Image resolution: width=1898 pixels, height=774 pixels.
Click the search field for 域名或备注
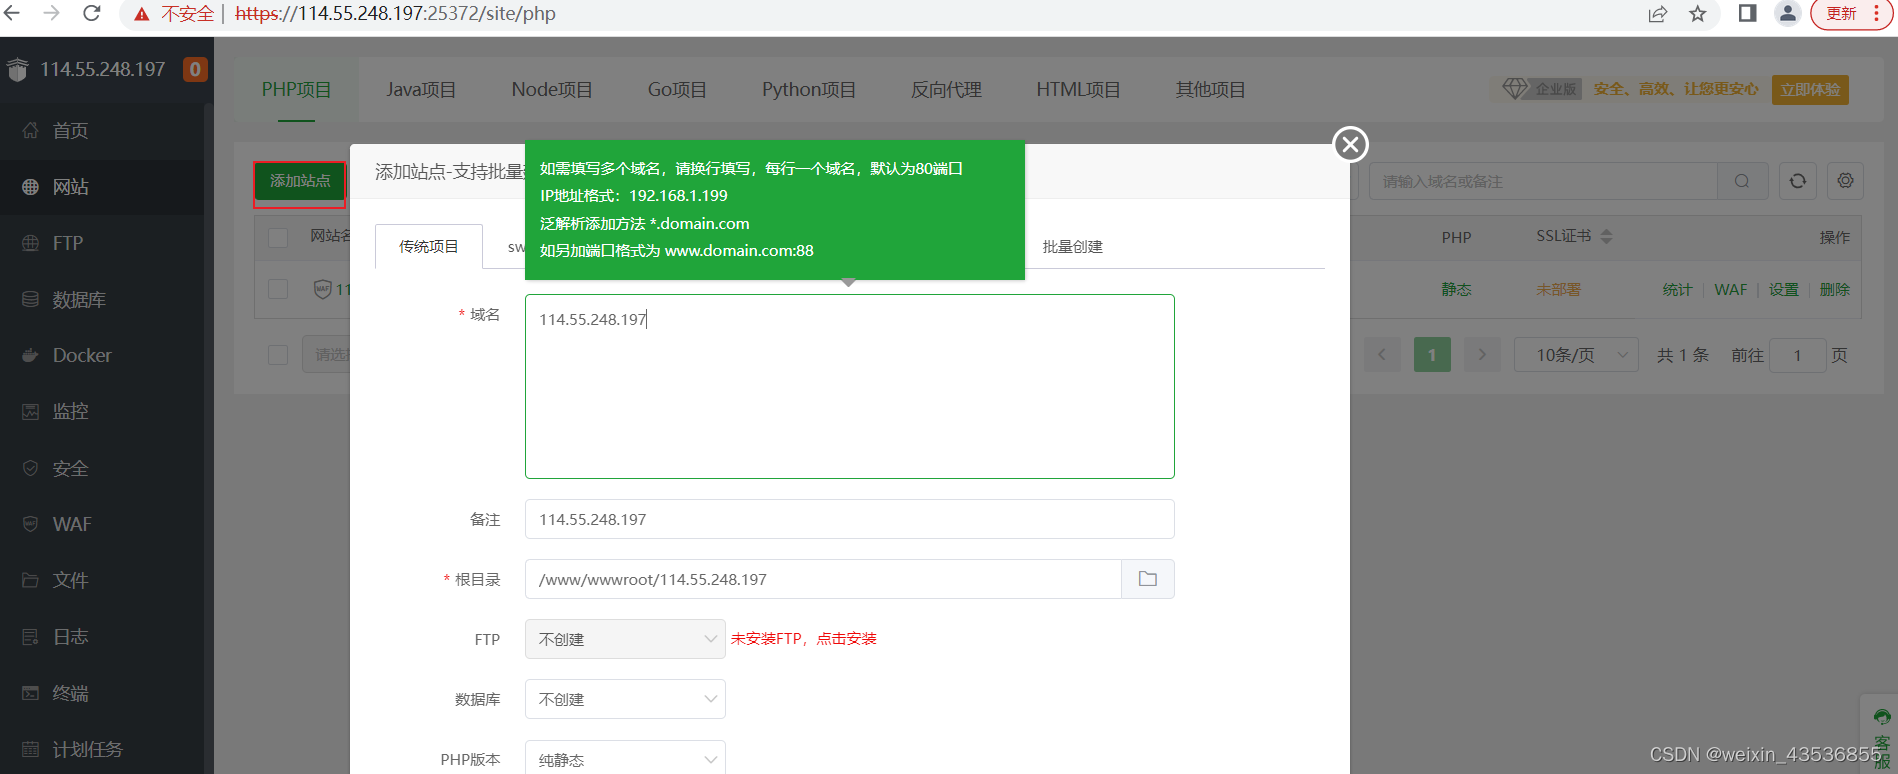pos(1543,181)
